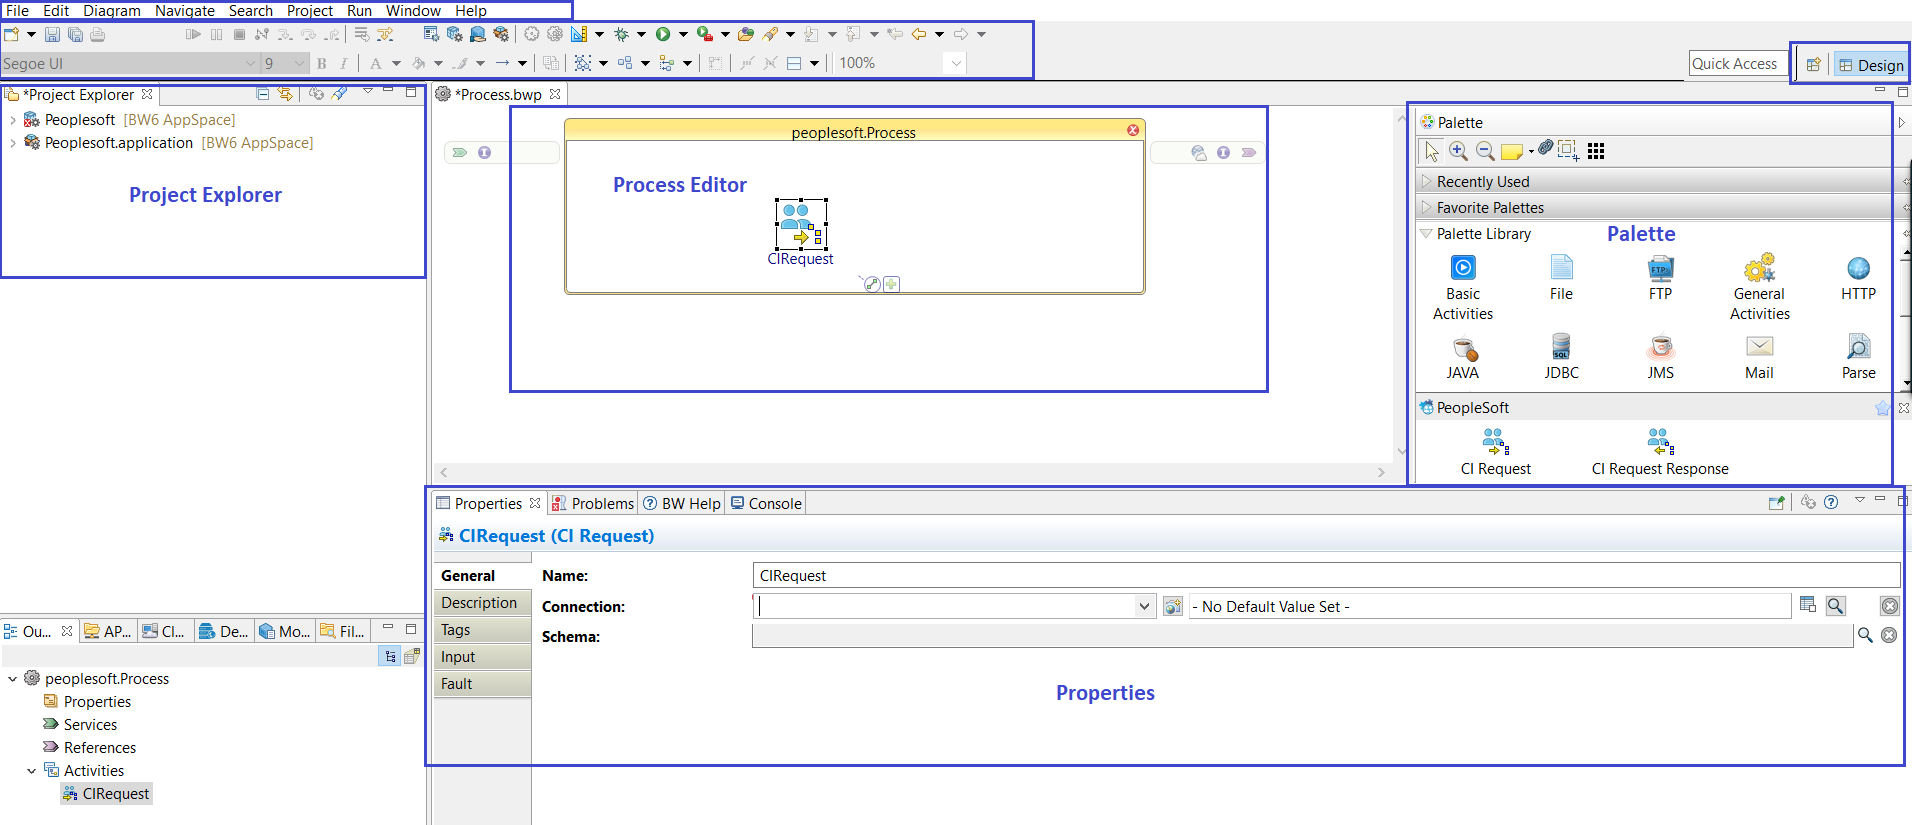Click the Palette zoom in tool
This screenshot has width=1912, height=825.
point(1459,151)
